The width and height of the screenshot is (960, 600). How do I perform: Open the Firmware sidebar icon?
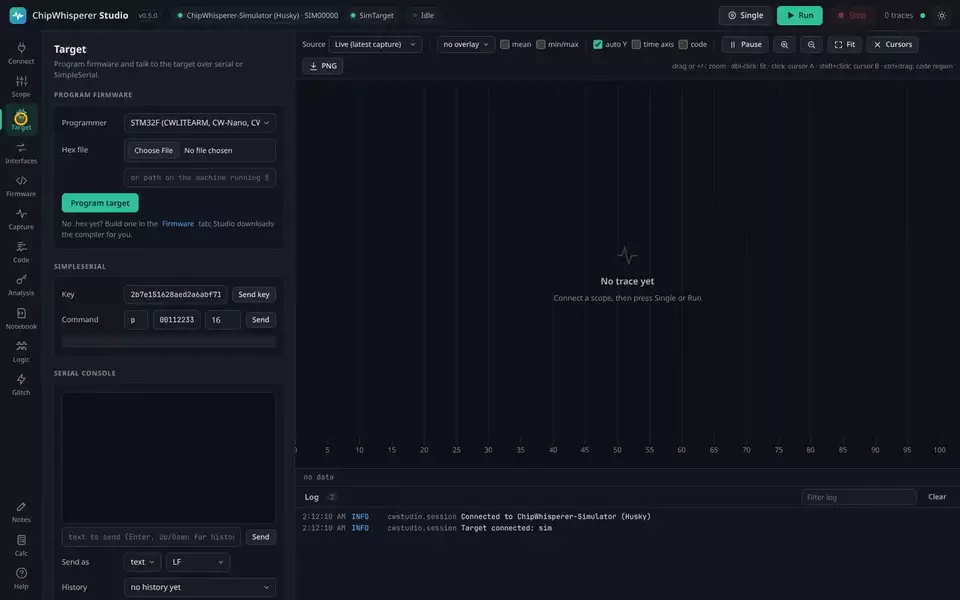pyautogui.click(x=21, y=186)
